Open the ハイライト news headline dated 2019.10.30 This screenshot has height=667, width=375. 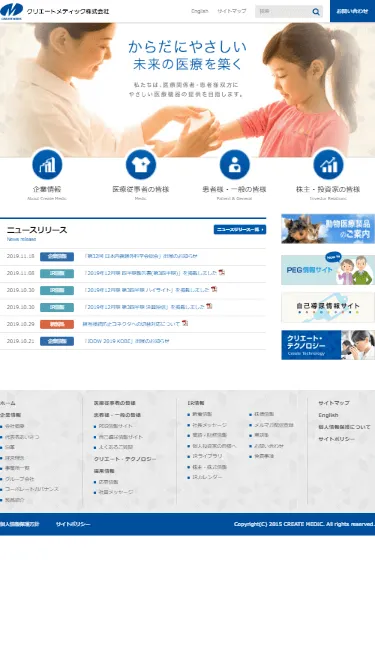coord(147,290)
